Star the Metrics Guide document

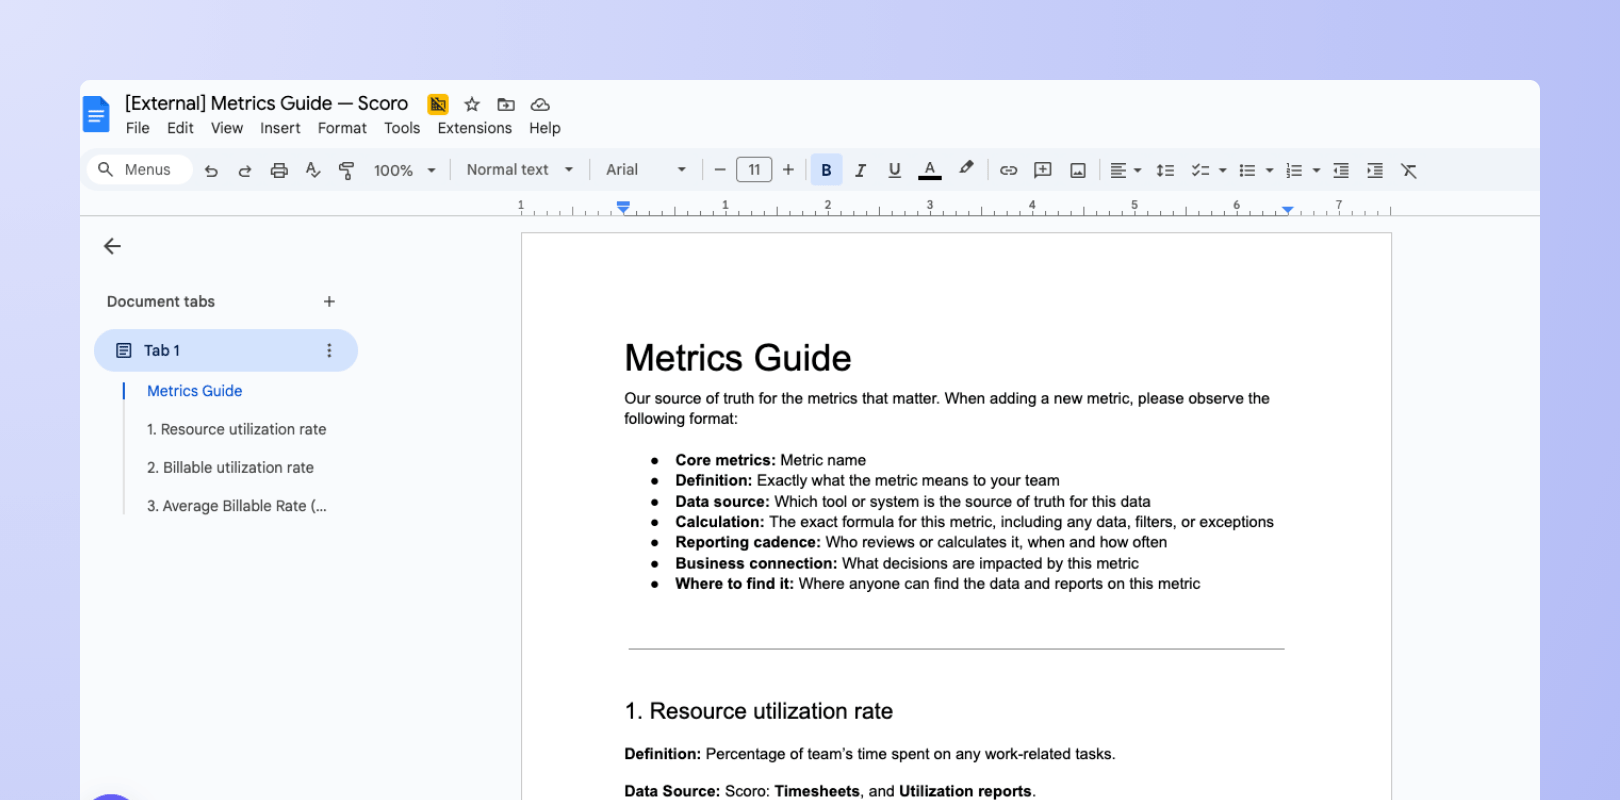(x=472, y=104)
